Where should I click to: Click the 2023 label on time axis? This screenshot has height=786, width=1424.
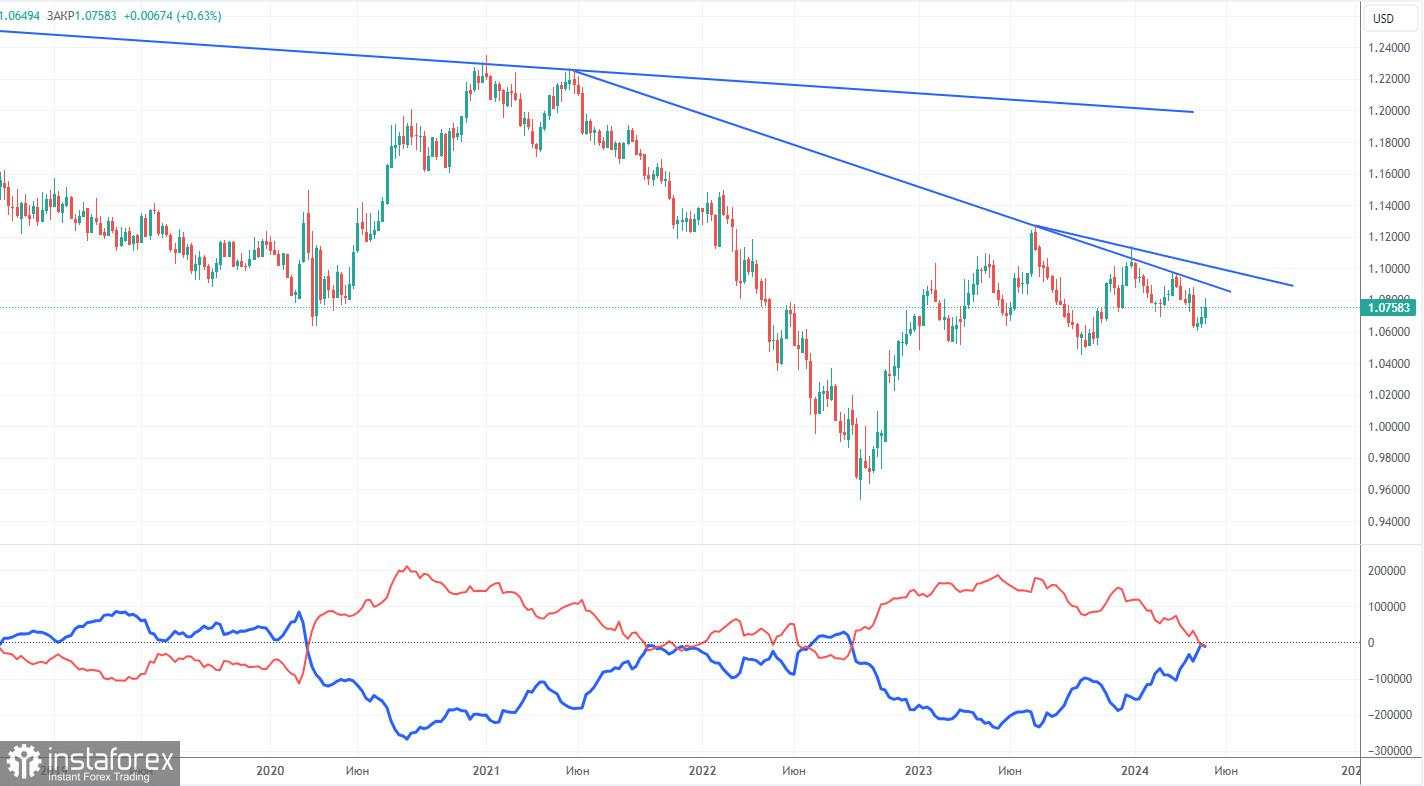click(x=918, y=771)
